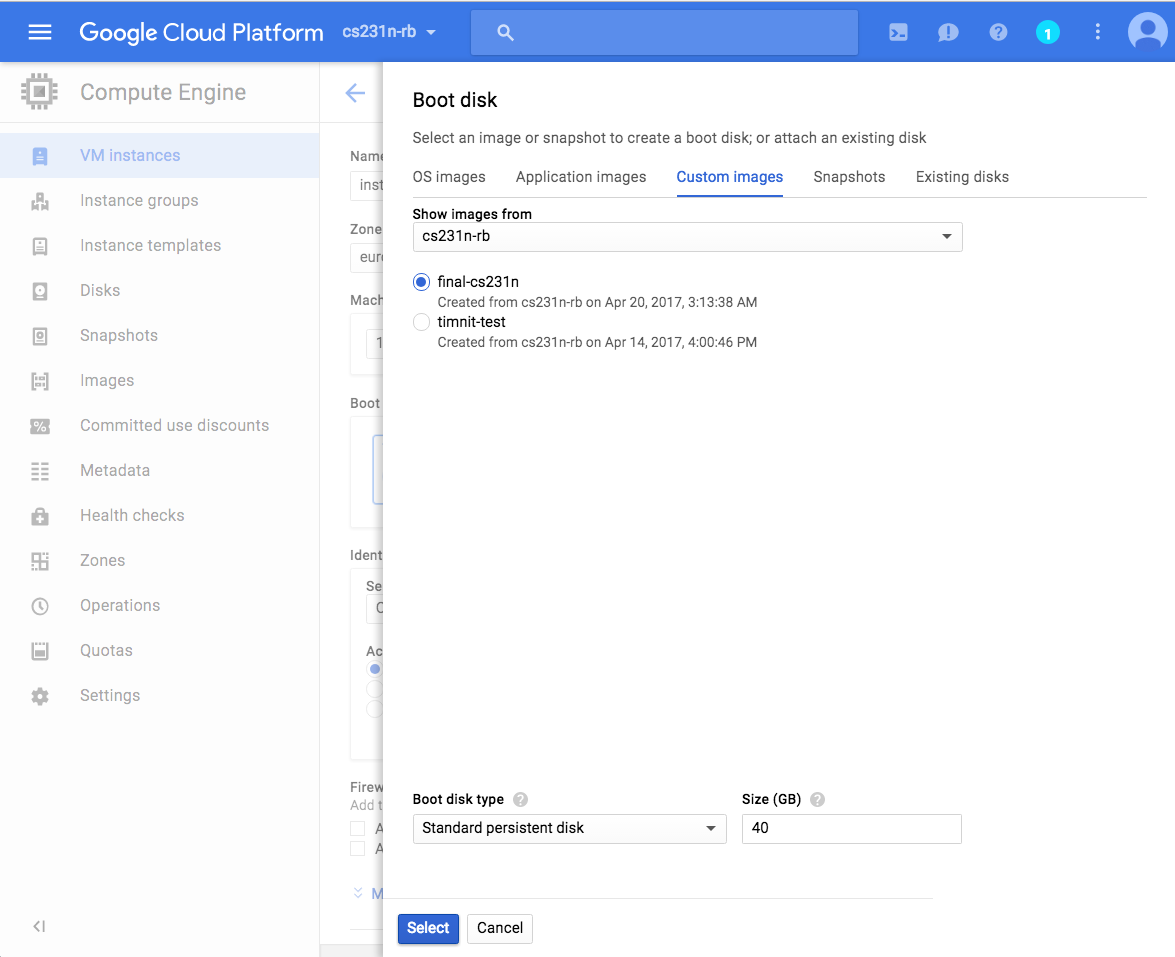Click the user account avatar
The height and width of the screenshot is (957, 1175).
pos(1146,32)
